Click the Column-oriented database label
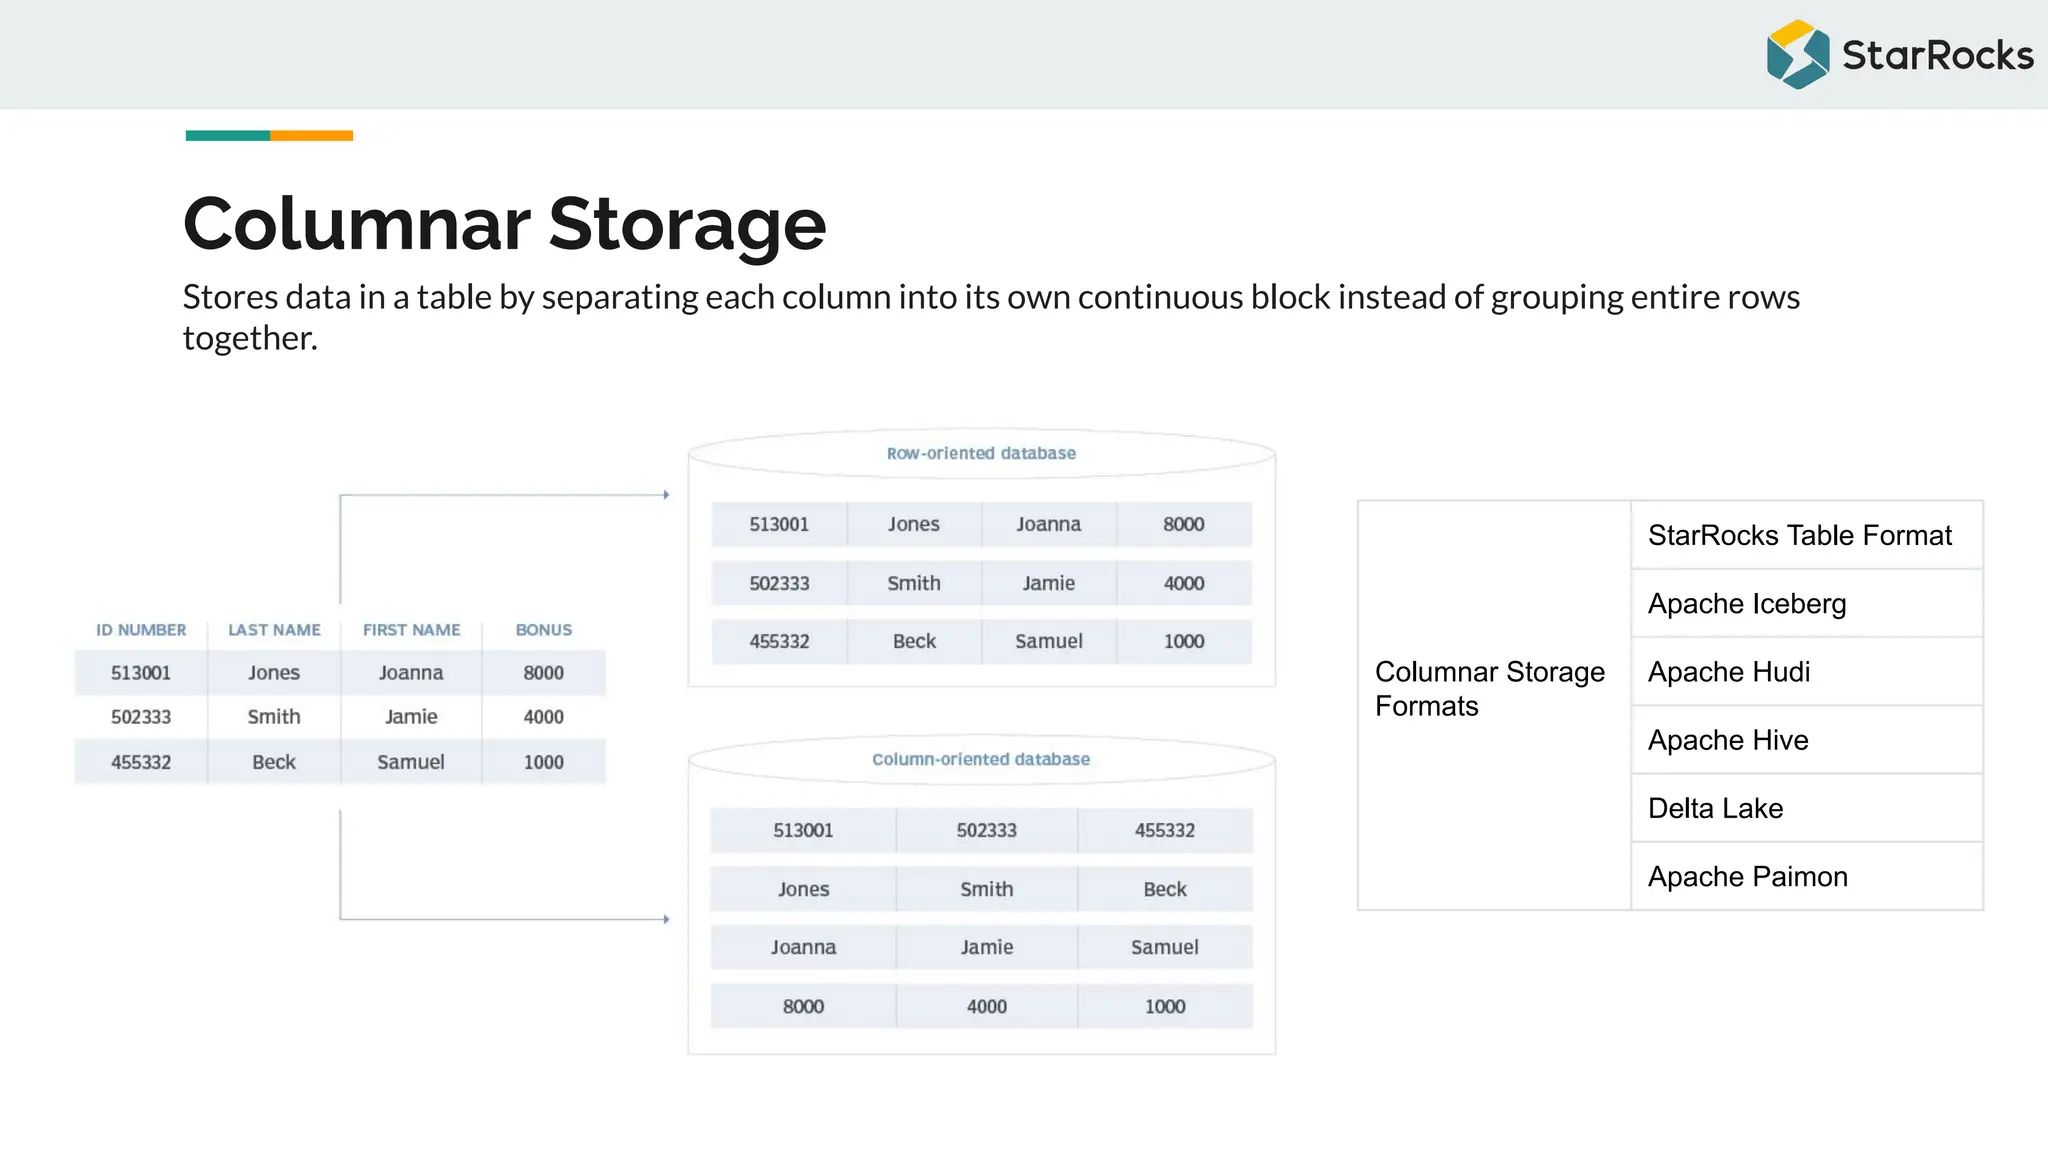The height and width of the screenshot is (1152, 2048). pos(981,759)
